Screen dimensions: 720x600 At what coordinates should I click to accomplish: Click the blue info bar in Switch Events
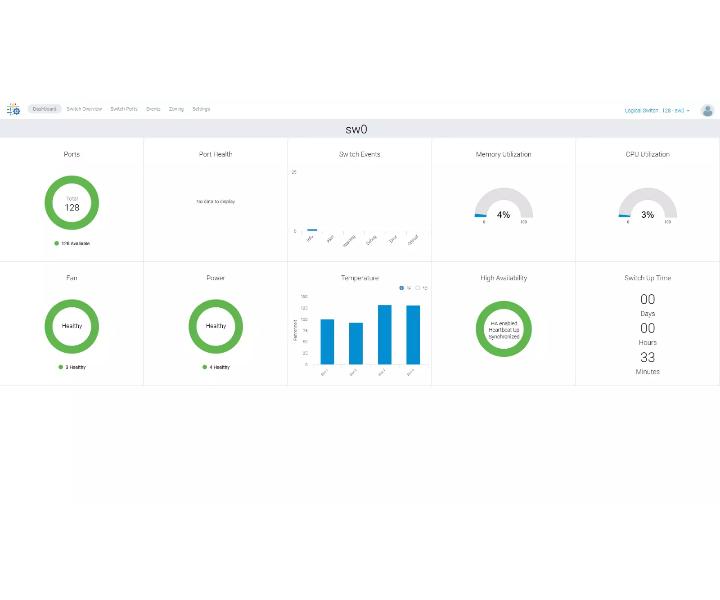coord(312,230)
